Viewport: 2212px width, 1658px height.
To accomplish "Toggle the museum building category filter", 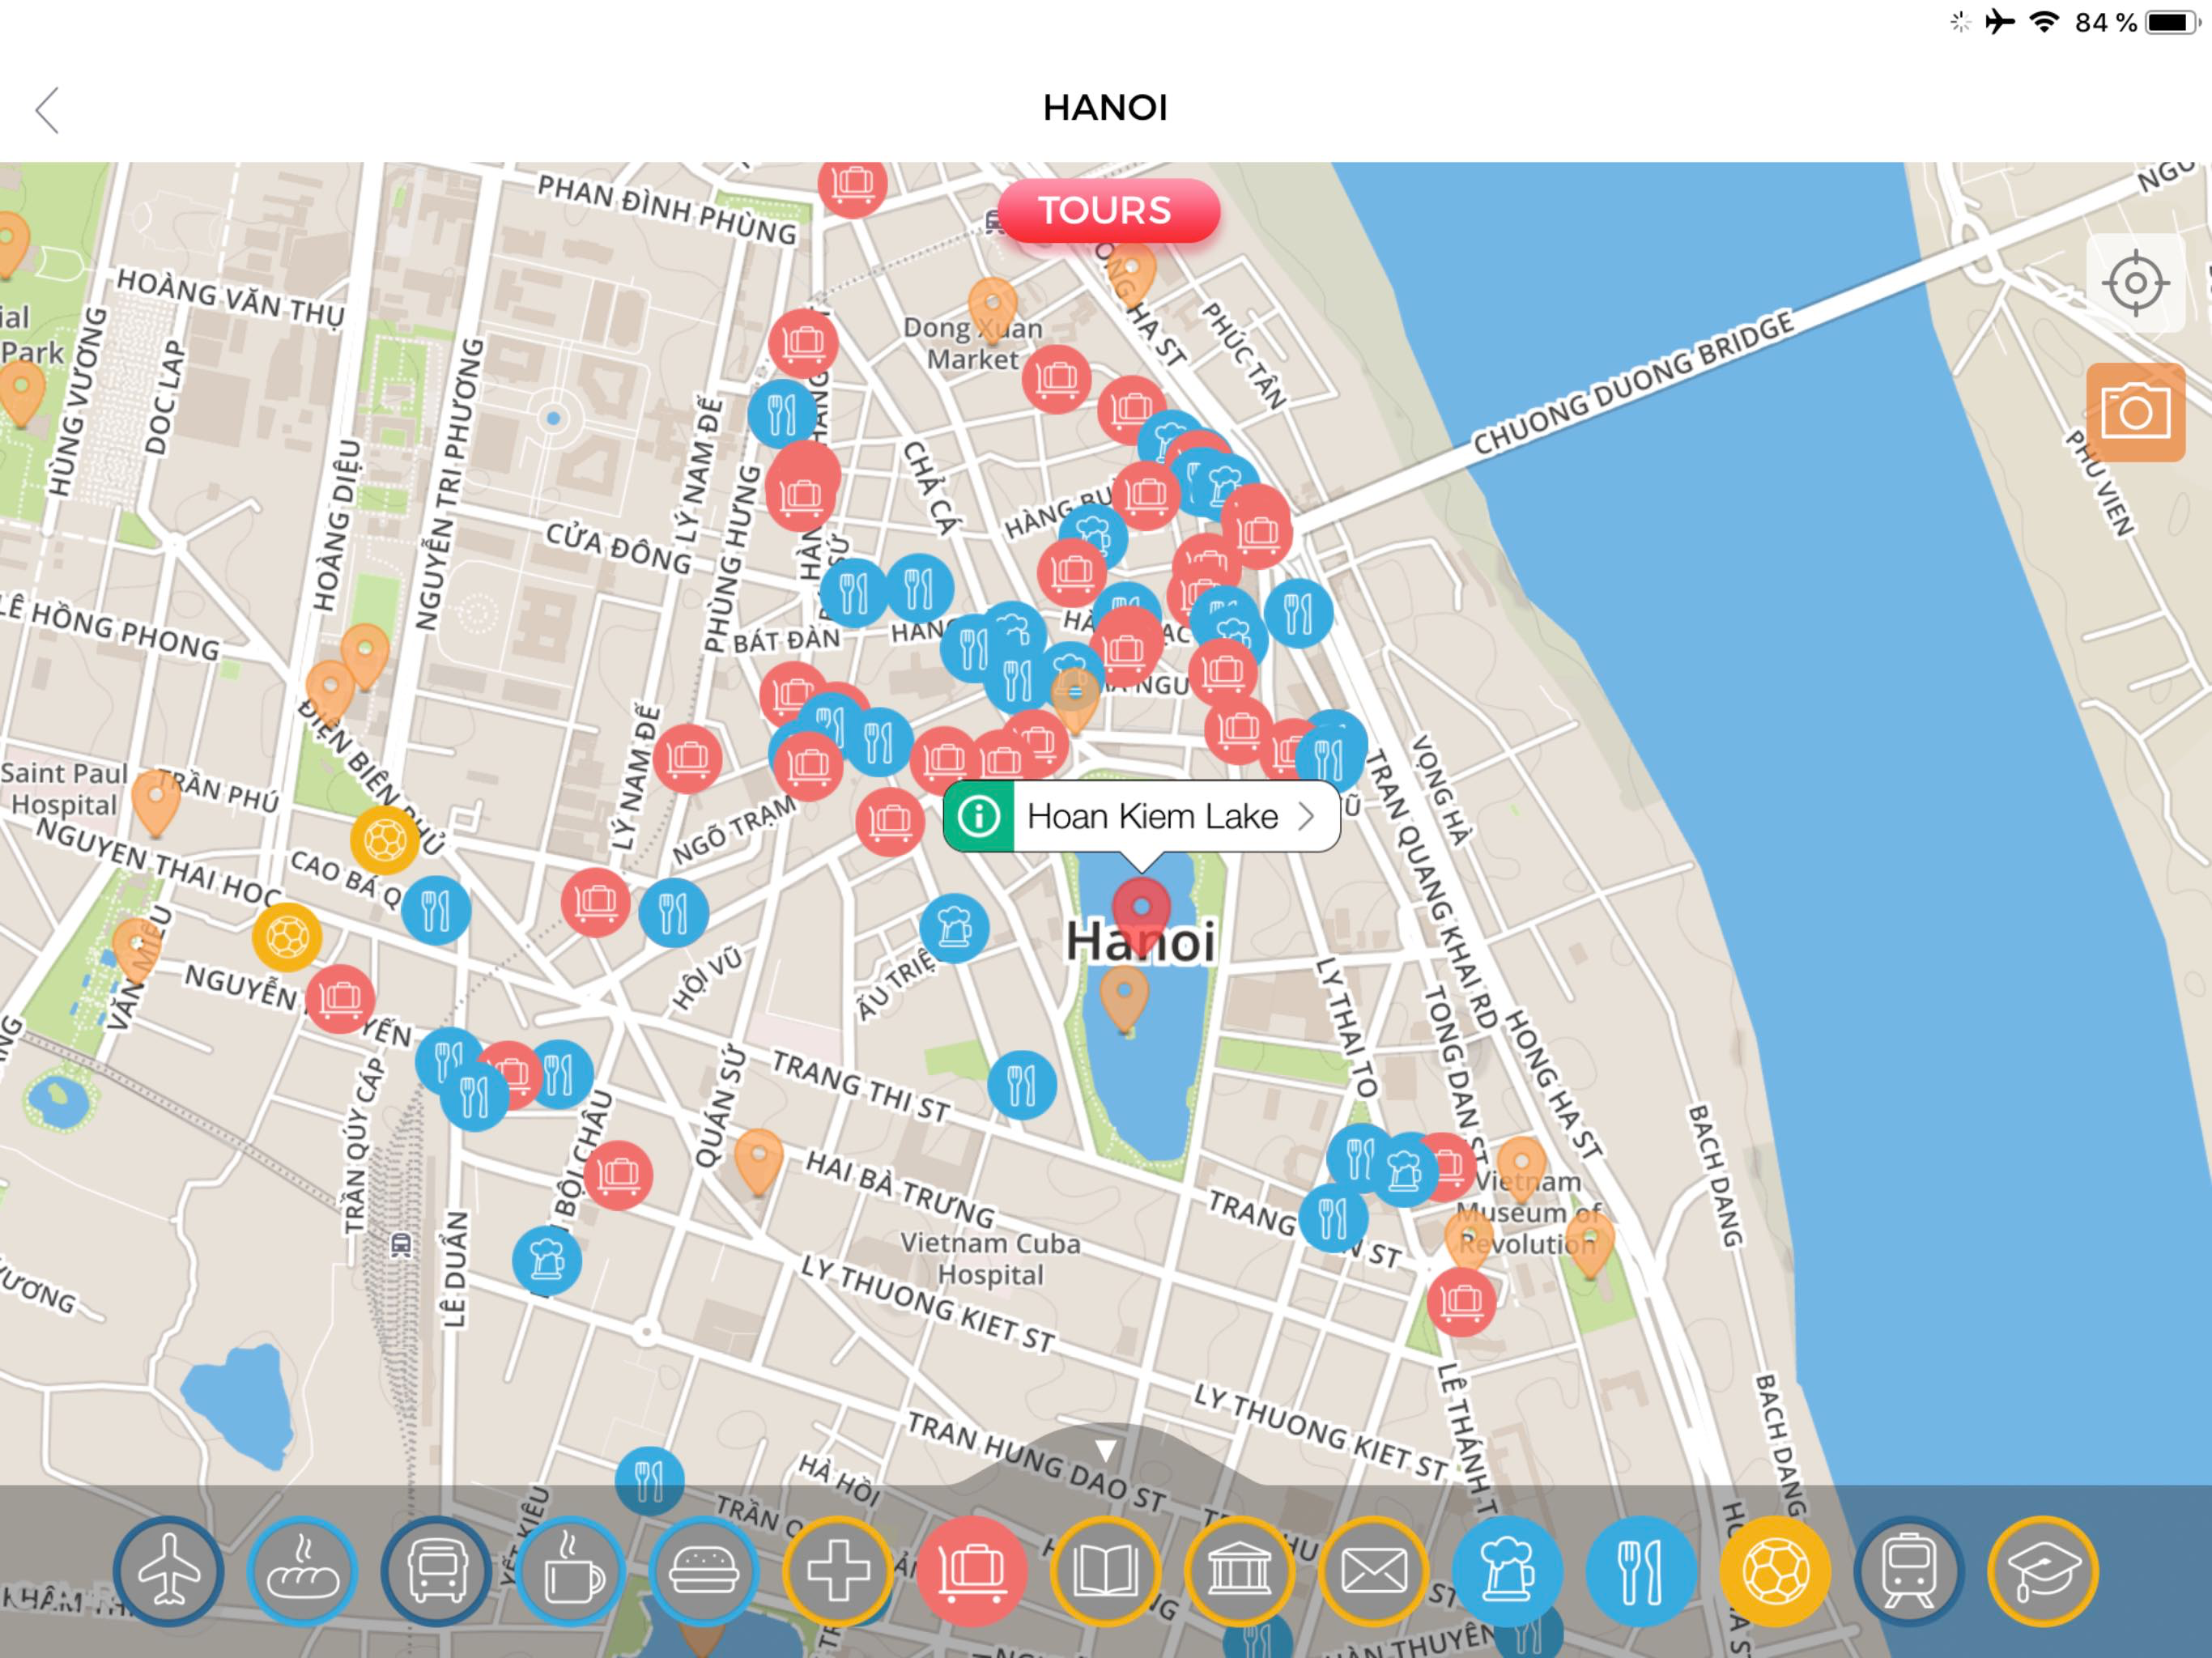I will click(1240, 1571).
